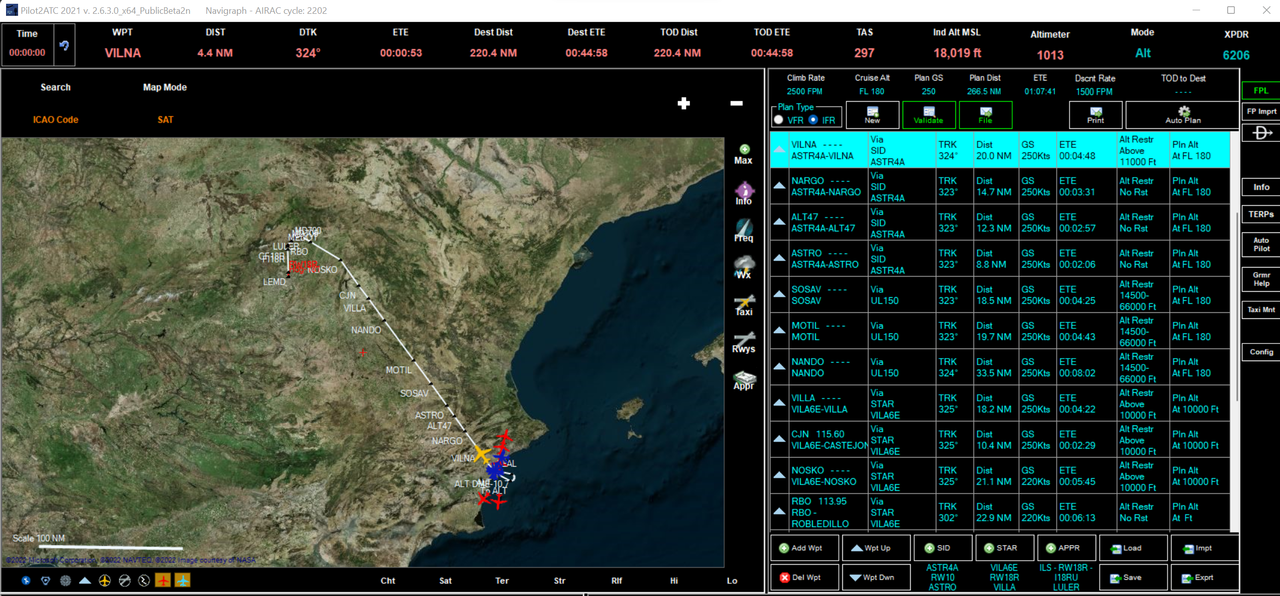Click the APPR button
The image size is (1280, 596).
(x=1066, y=548)
